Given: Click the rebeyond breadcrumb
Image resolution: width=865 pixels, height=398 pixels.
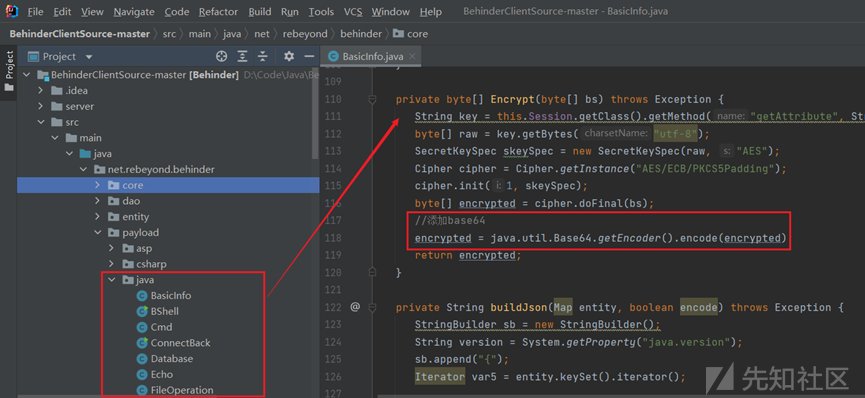Looking at the screenshot, I should (x=305, y=34).
